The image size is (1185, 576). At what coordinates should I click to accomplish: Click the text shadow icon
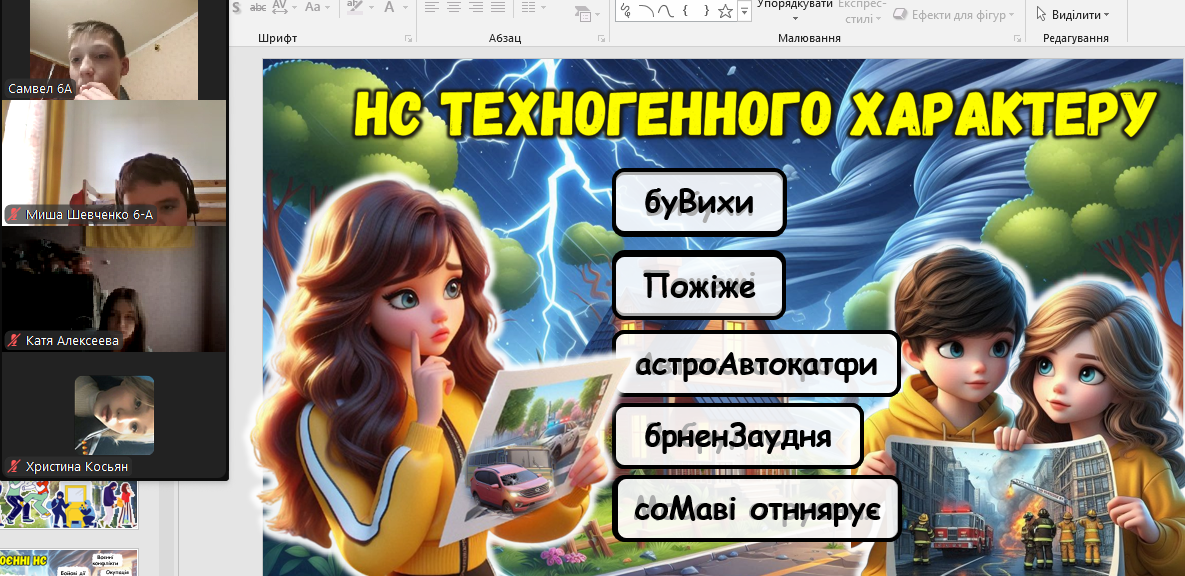236,7
